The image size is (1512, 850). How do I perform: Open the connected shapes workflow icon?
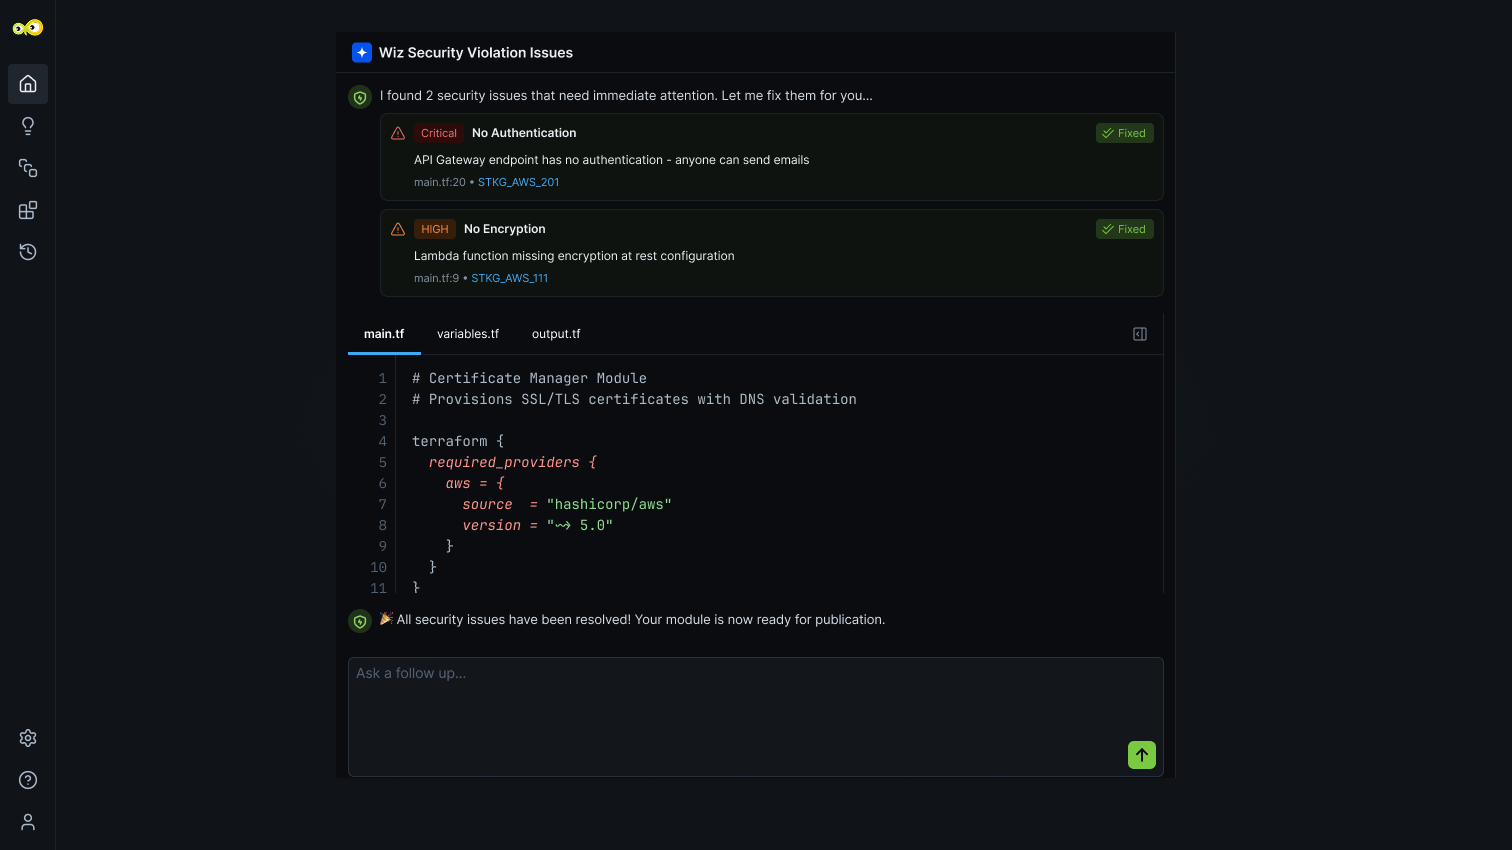coord(28,168)
